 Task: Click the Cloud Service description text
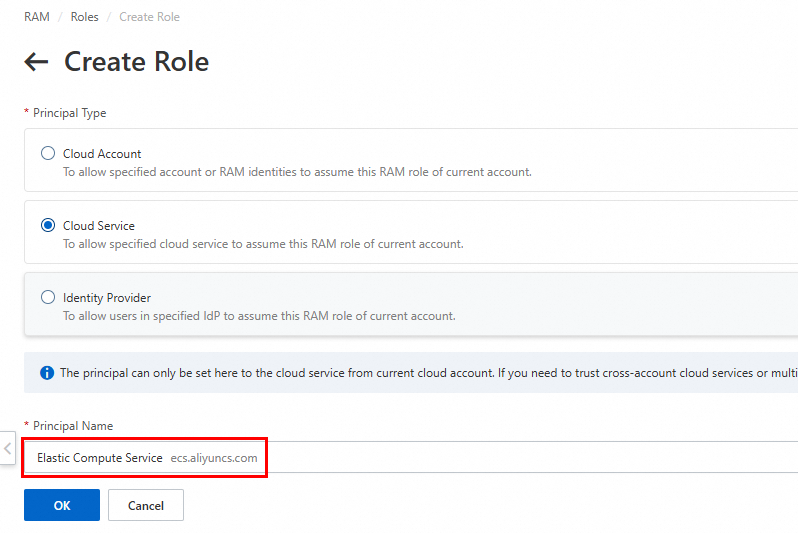[x=263, y=244]
